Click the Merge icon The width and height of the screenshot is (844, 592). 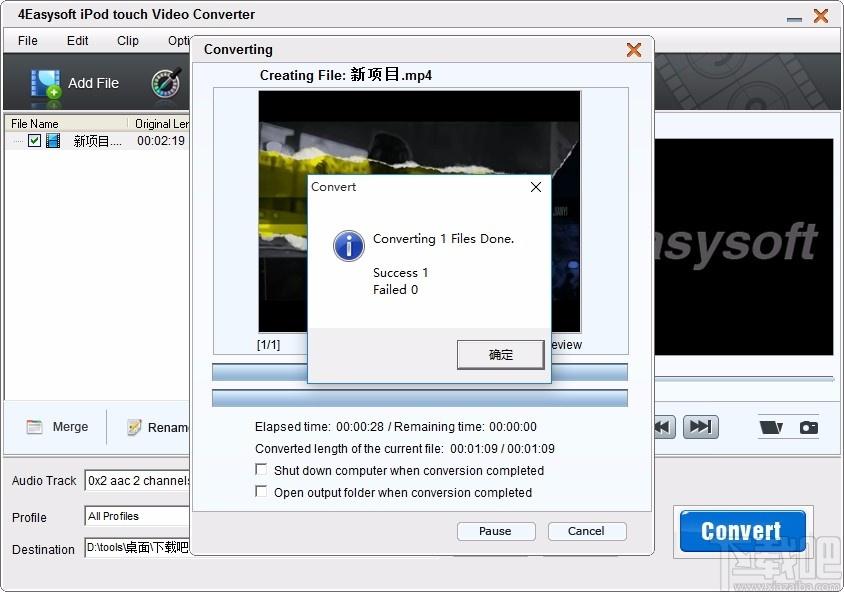point(34,427)
